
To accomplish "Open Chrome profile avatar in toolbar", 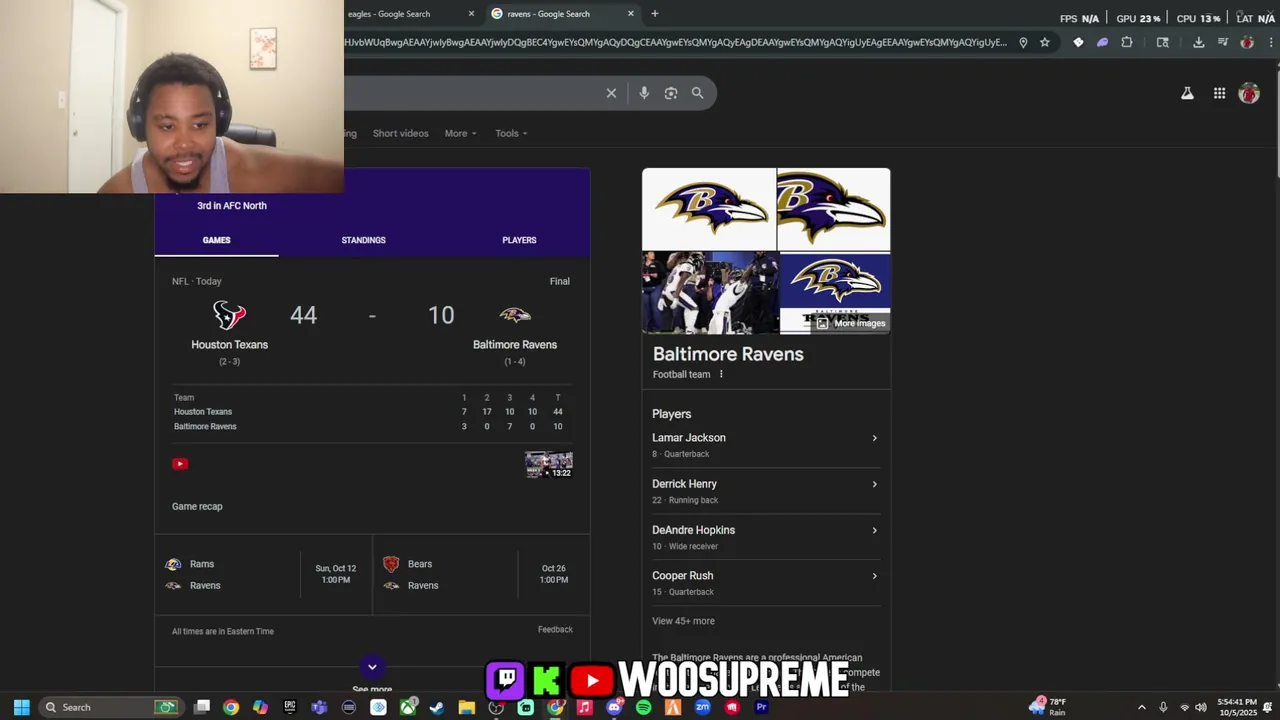I will pyautogui.click(x=1247, y=42).
